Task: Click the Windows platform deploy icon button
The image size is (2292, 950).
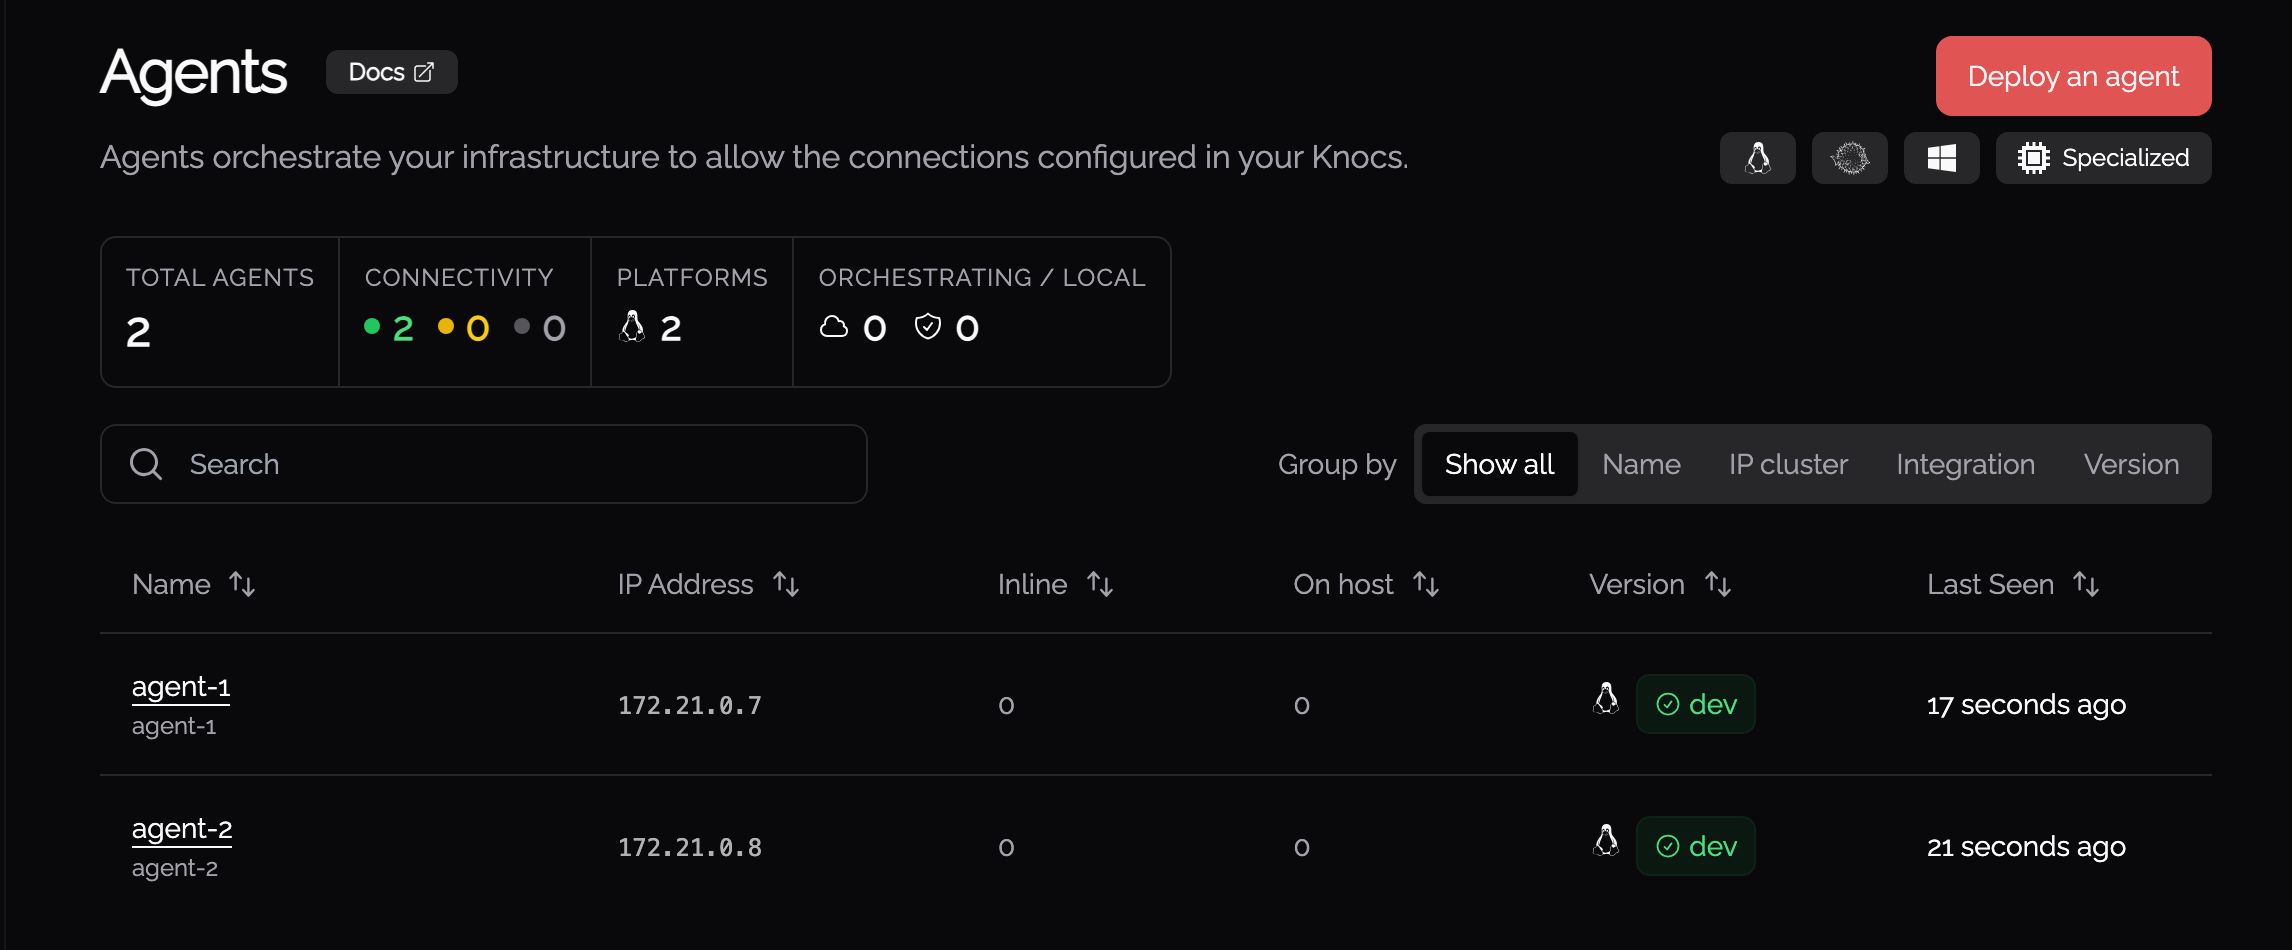Action: click(1941, 158)
